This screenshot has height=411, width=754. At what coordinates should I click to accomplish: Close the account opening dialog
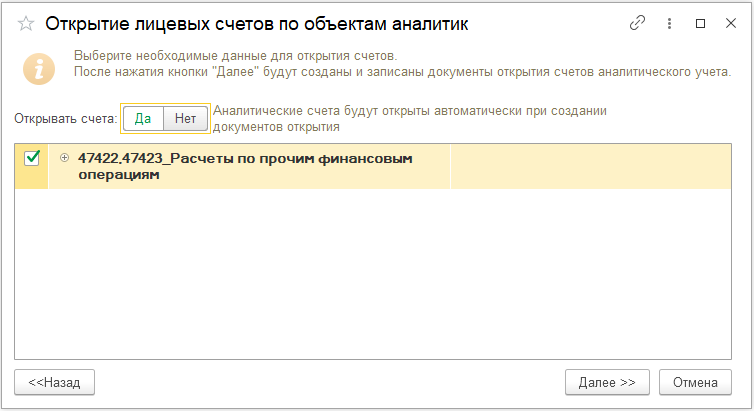pyautogui.click(x=731, y=23)
